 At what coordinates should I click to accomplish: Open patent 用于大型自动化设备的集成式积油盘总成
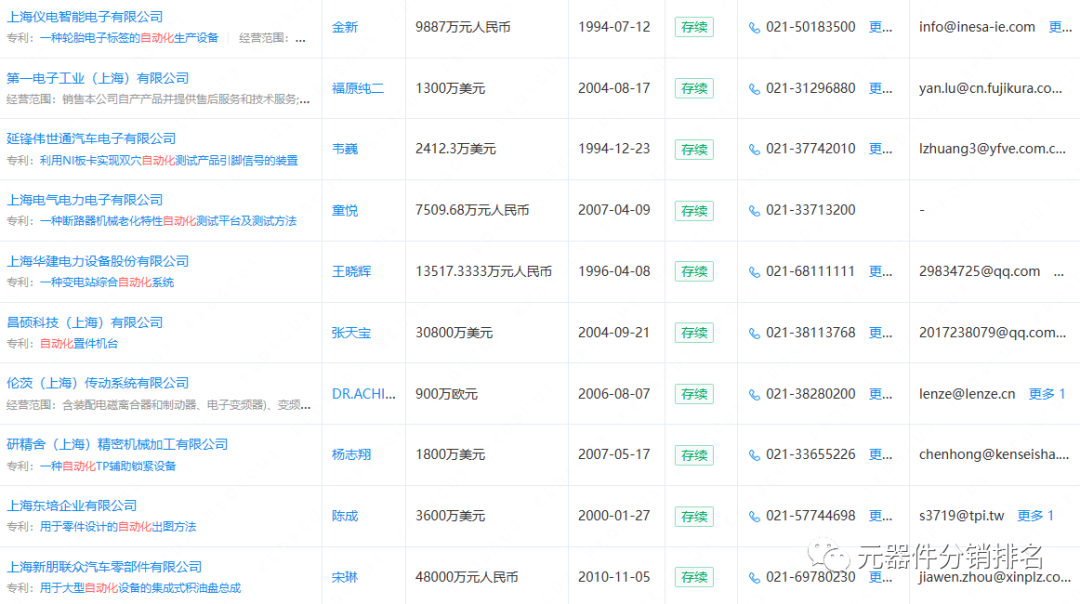click(141, 588)
